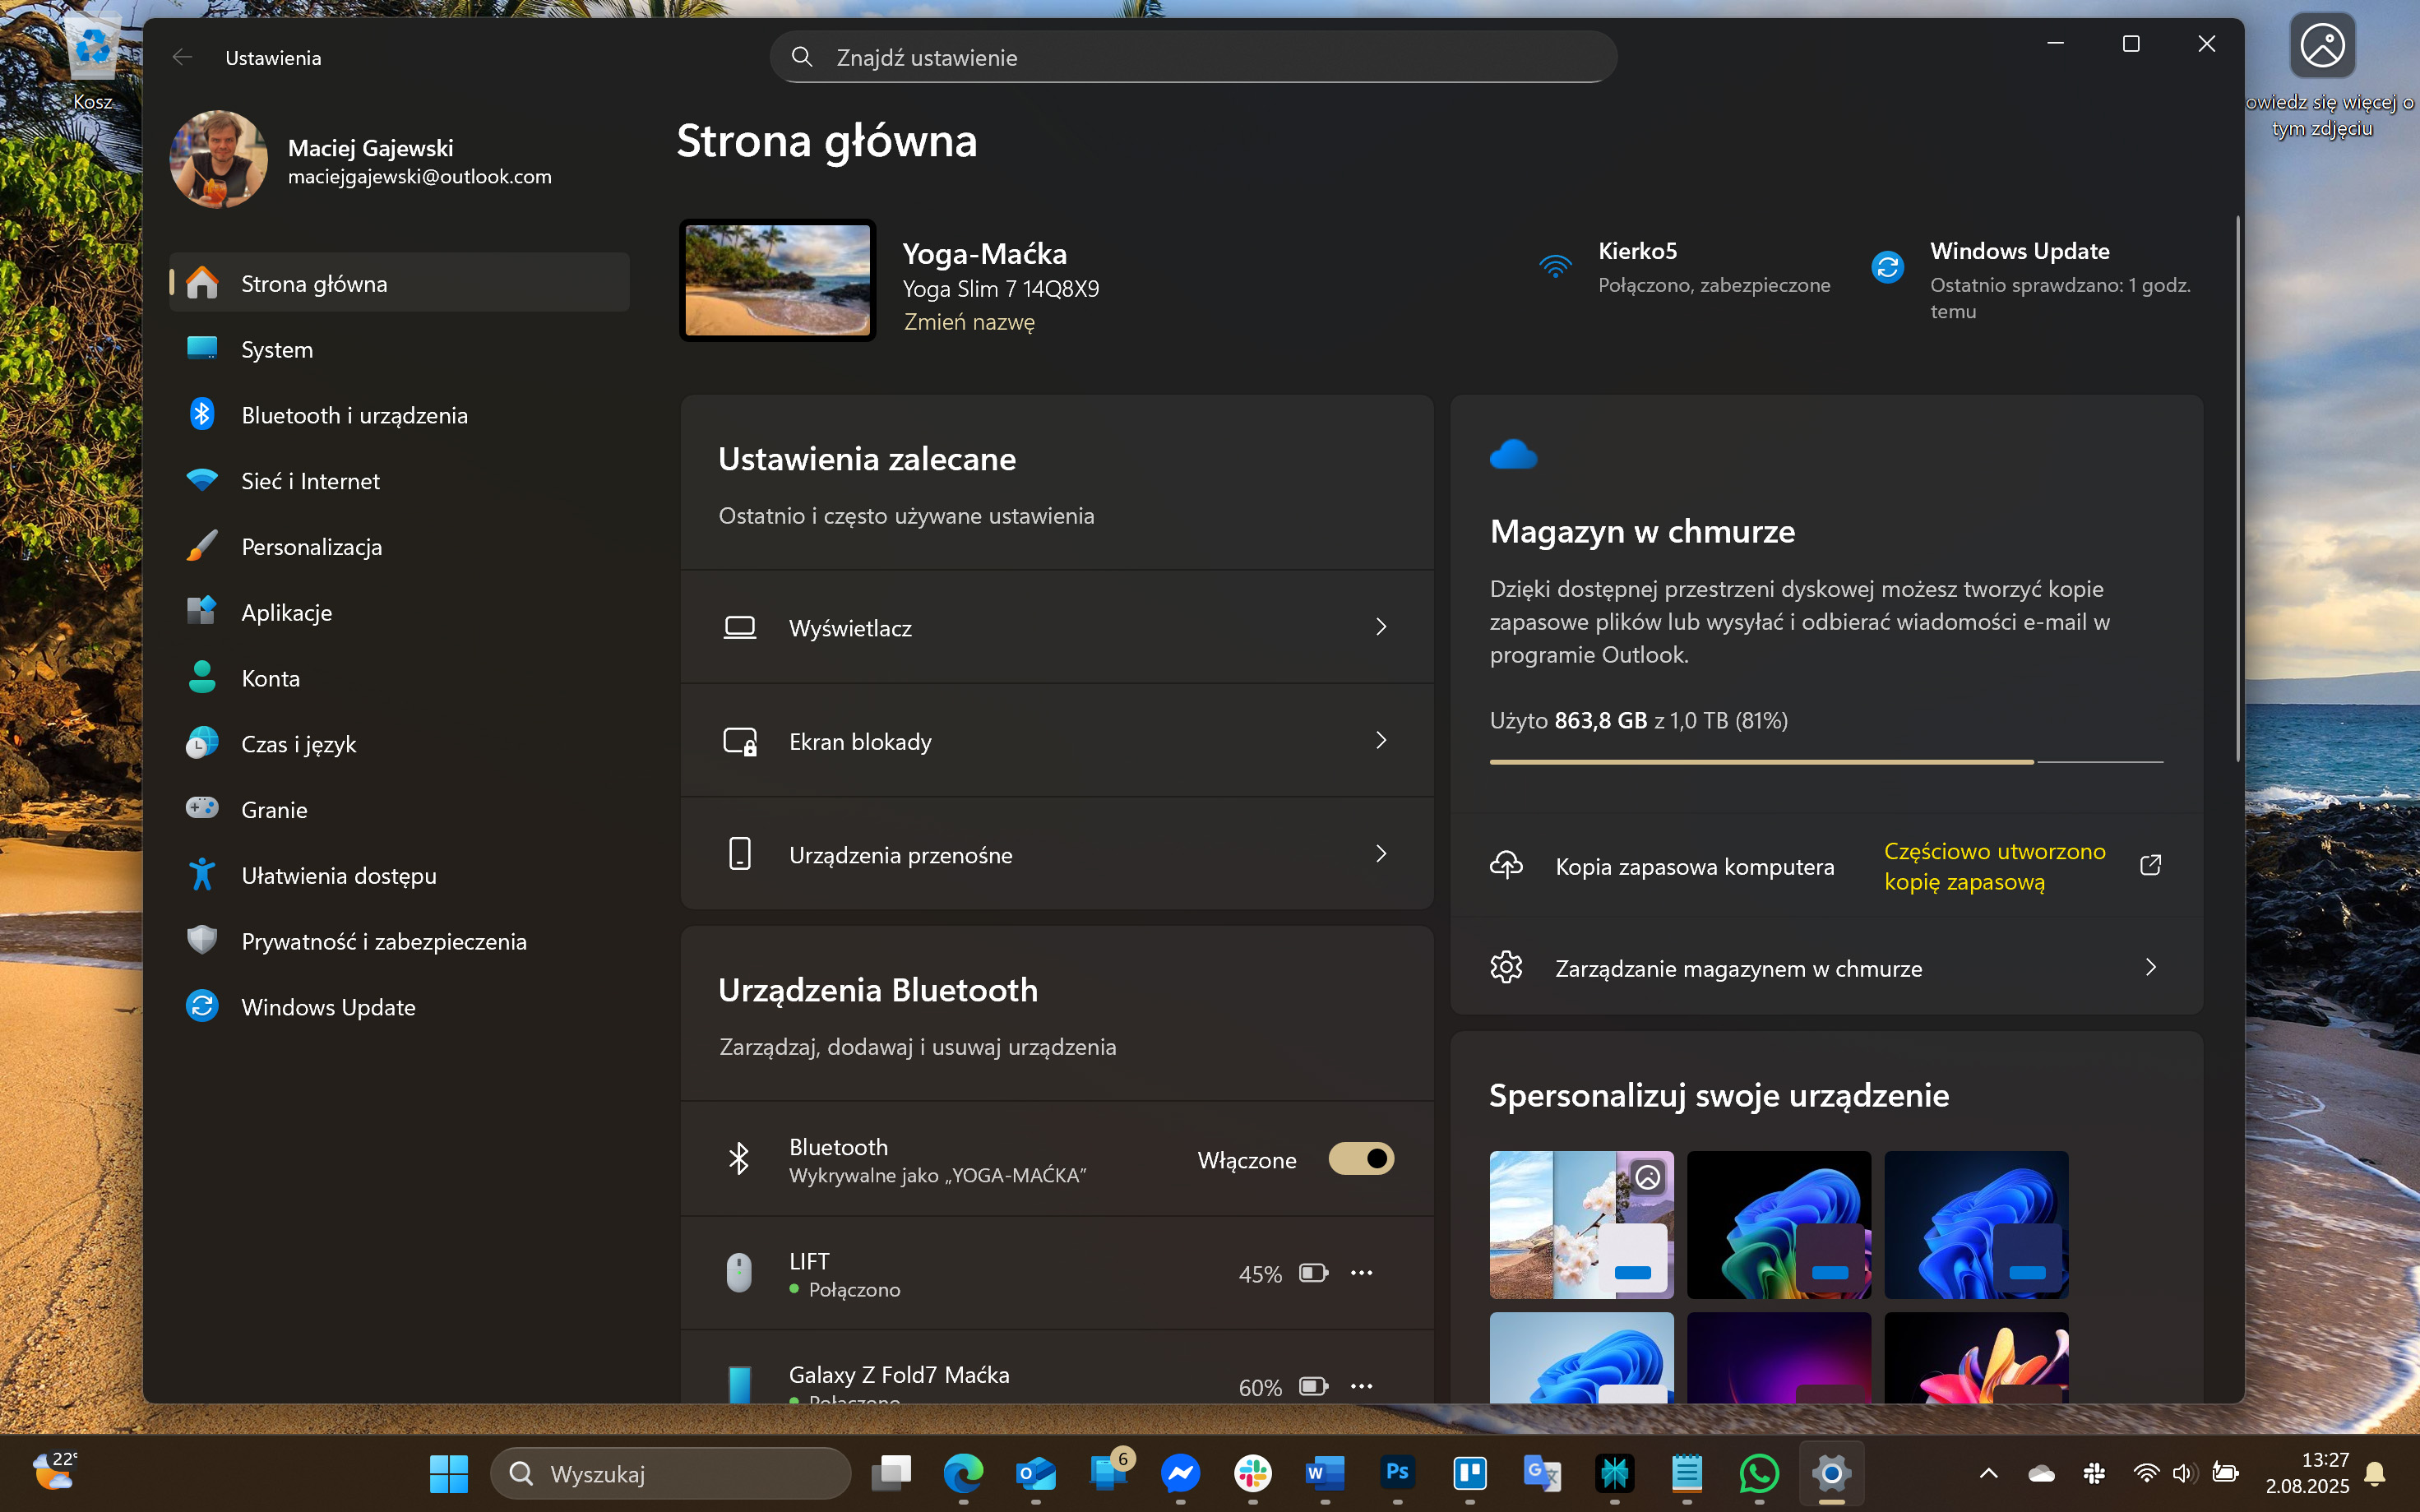This screenshot has height=1512, width=2420.
Task: Select Strona główna in sidebar
Action: point(399,283)
